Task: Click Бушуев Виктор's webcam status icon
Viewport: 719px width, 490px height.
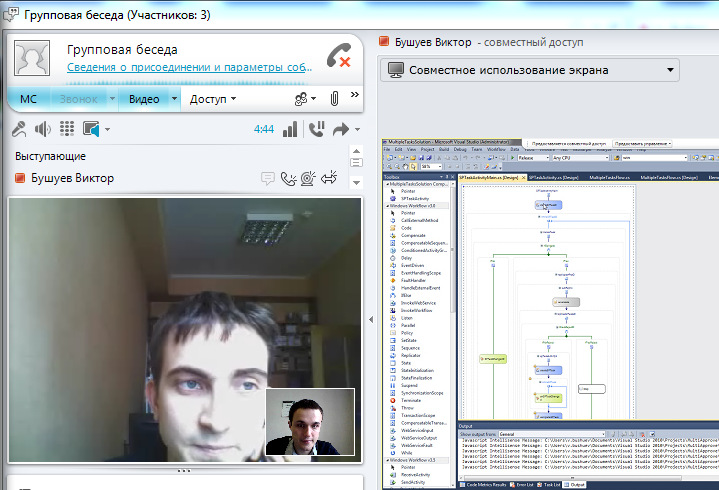Action: click(309, 178)
